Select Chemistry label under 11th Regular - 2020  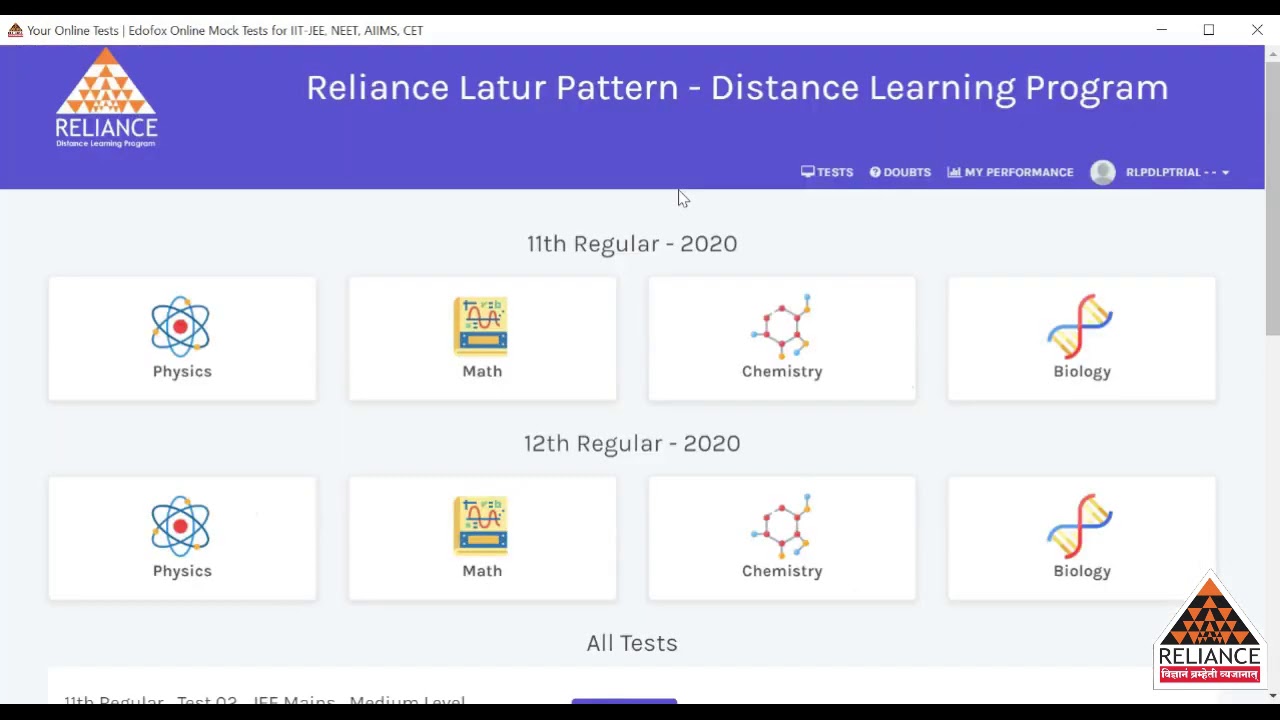coord(782,371)
